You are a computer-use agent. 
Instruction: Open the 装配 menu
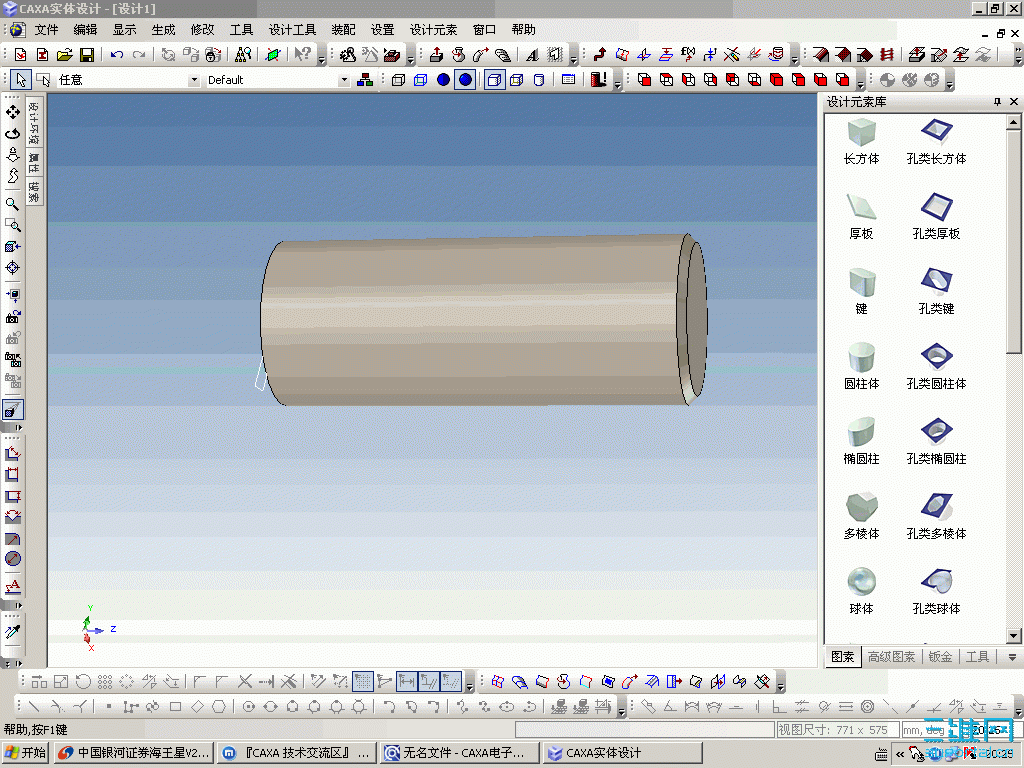click(x=343, y=29)
